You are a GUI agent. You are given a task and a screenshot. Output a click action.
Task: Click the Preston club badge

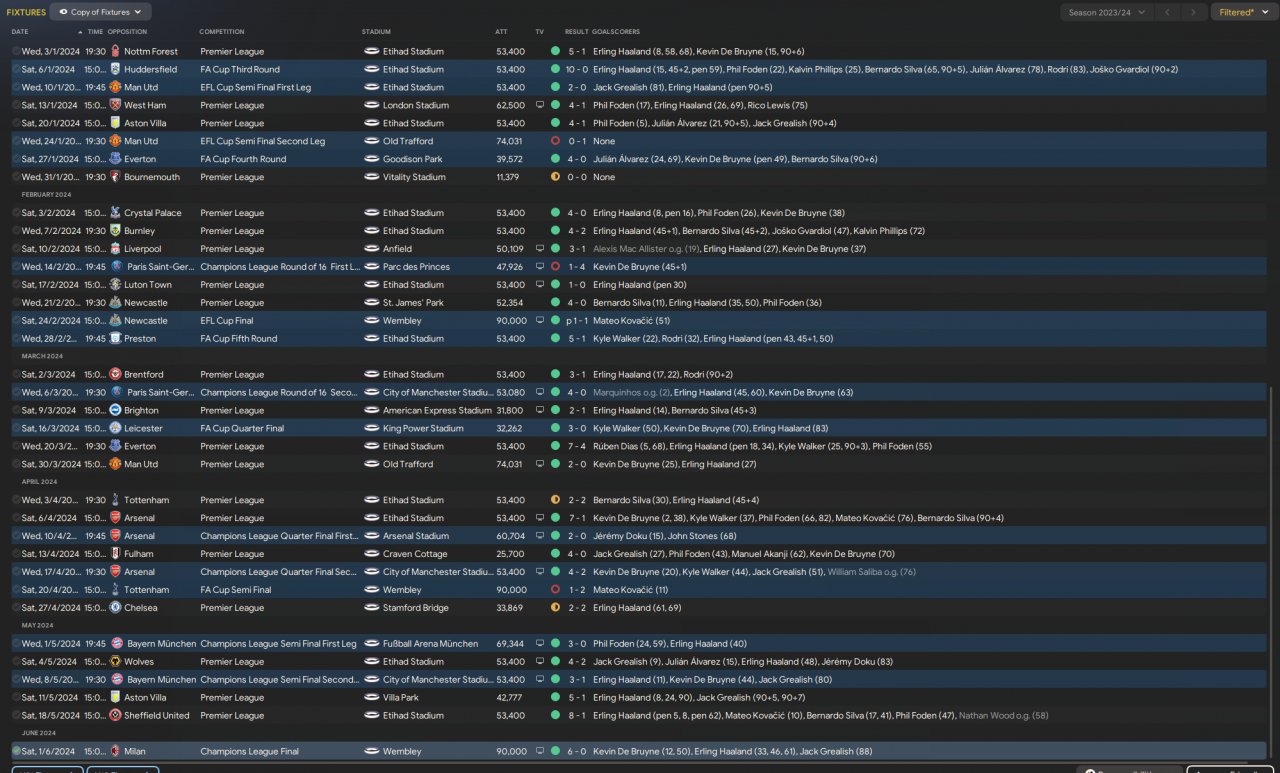point(116,339)
